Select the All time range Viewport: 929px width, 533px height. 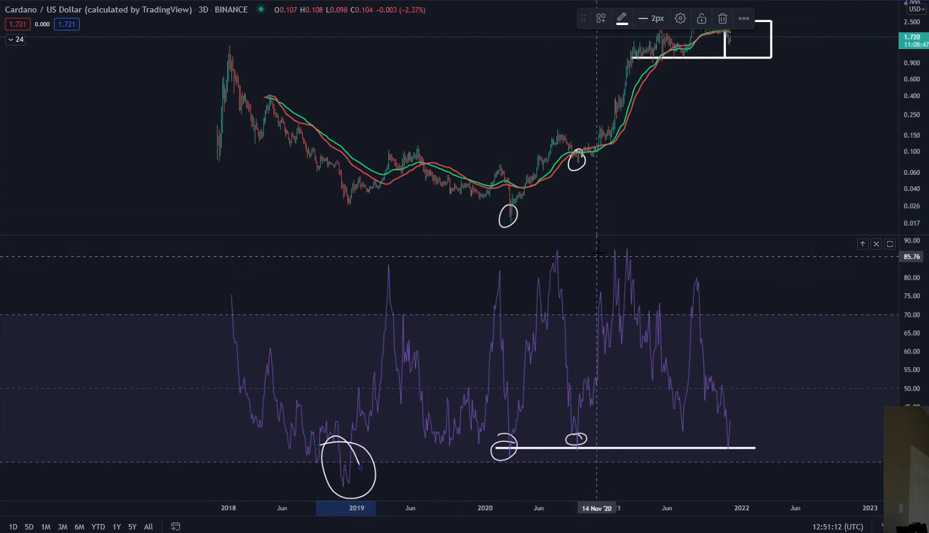click(148, 526)
